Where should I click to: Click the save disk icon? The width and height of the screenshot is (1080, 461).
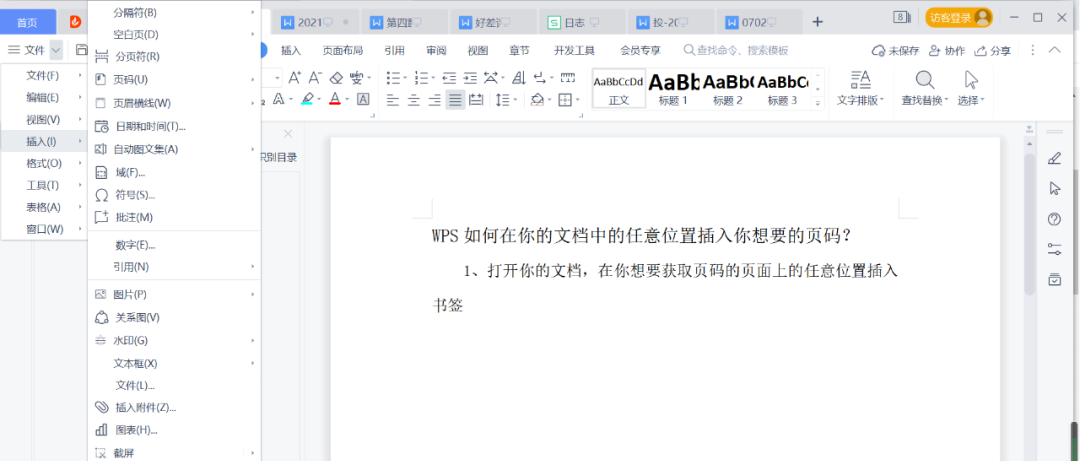coord(81,50)
